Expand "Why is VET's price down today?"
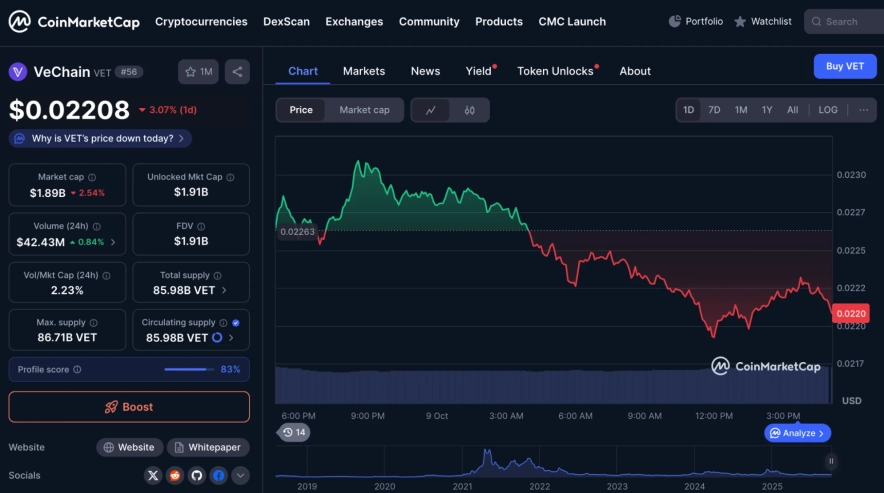The image size is (884, 493). [100, 138]
